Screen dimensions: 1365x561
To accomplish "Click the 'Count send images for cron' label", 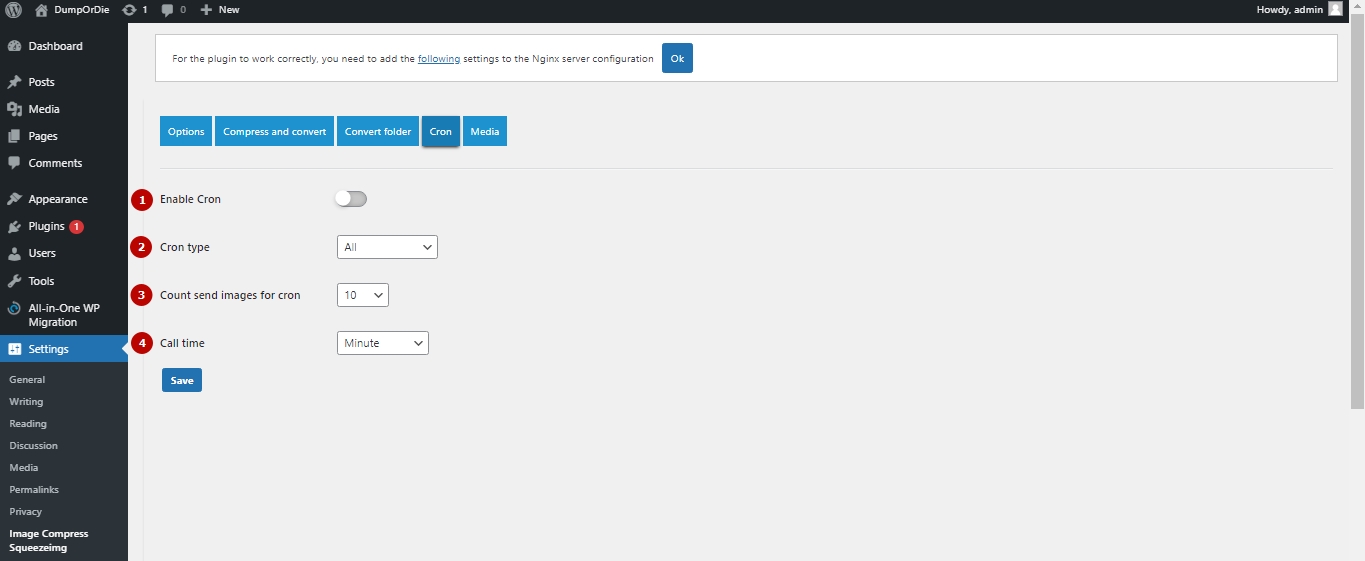I will 230,295.
